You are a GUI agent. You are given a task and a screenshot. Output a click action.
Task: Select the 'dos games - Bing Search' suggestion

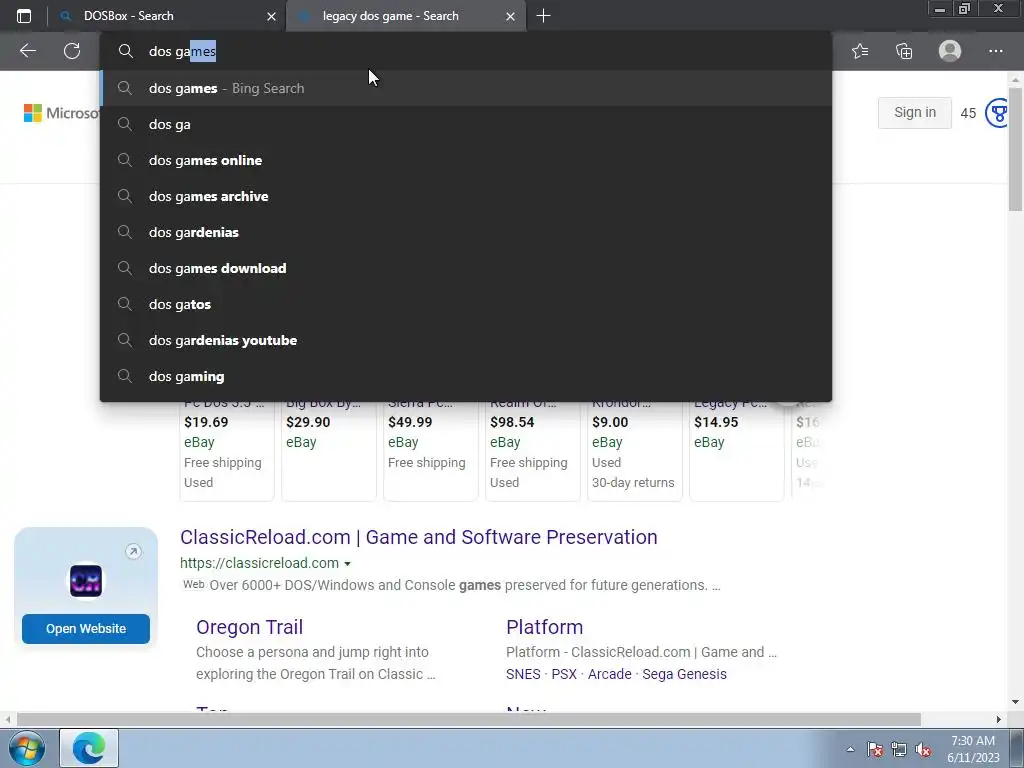pyautogui.click(x=466, y=88)
